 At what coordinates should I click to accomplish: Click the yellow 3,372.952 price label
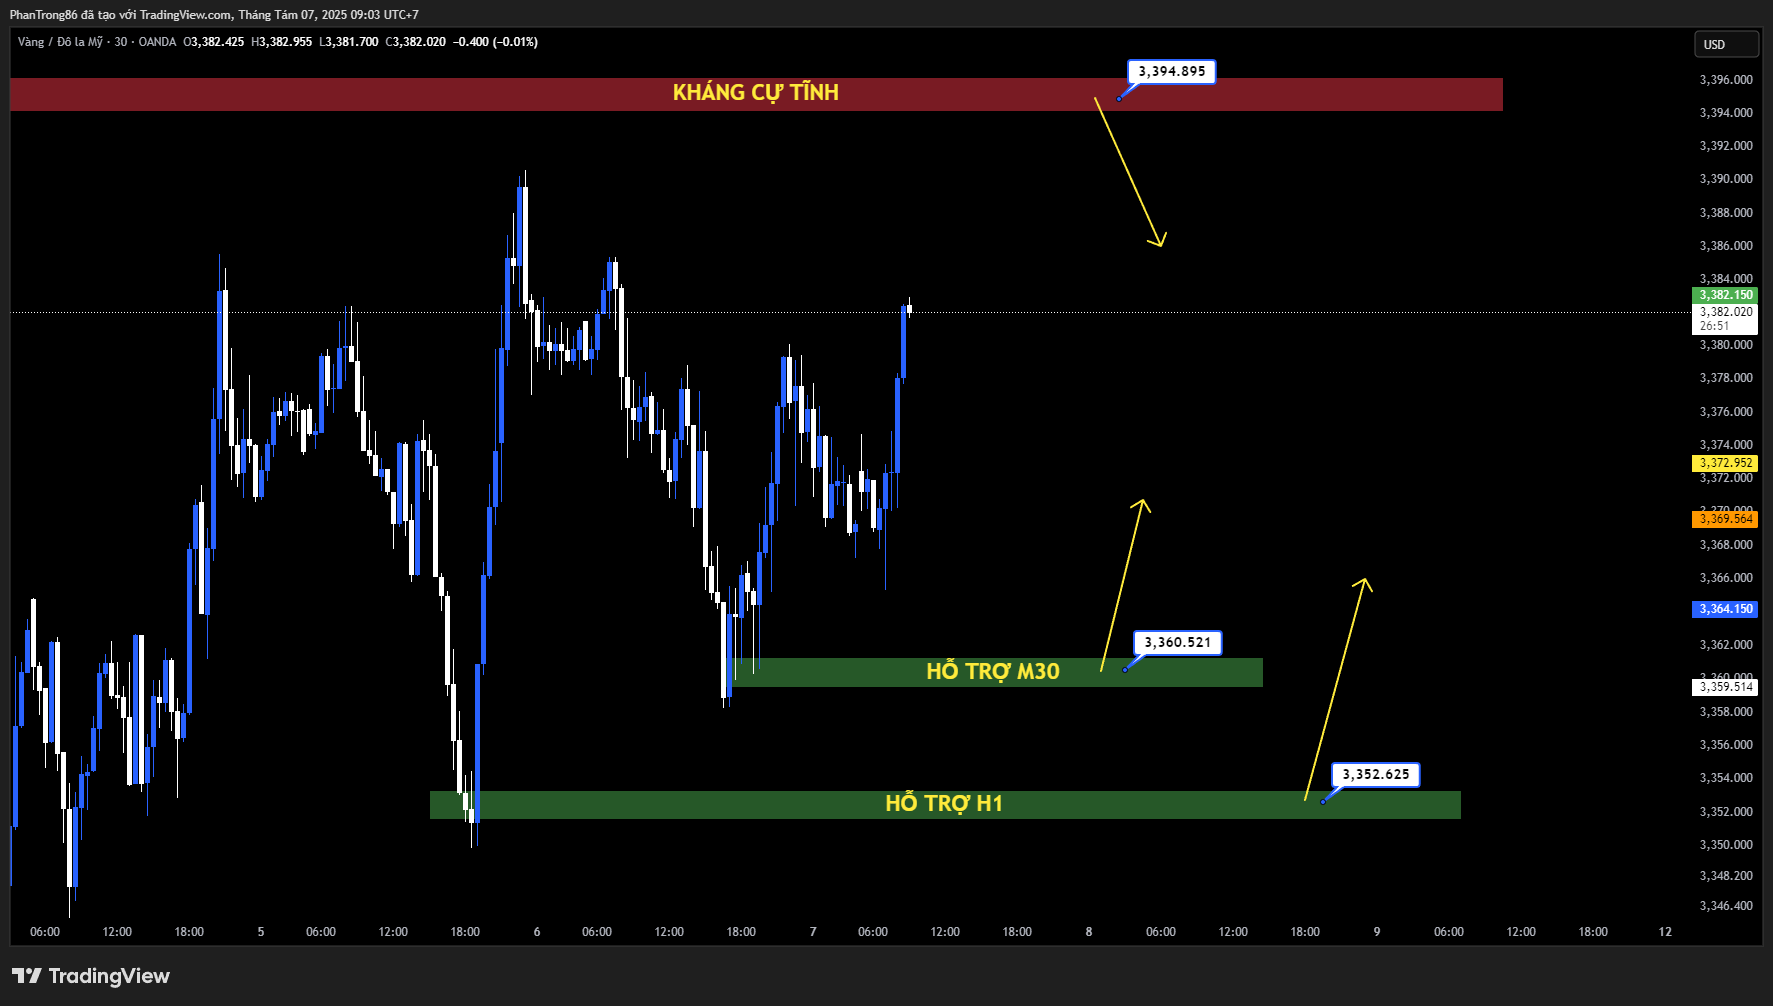[1725, 463]
